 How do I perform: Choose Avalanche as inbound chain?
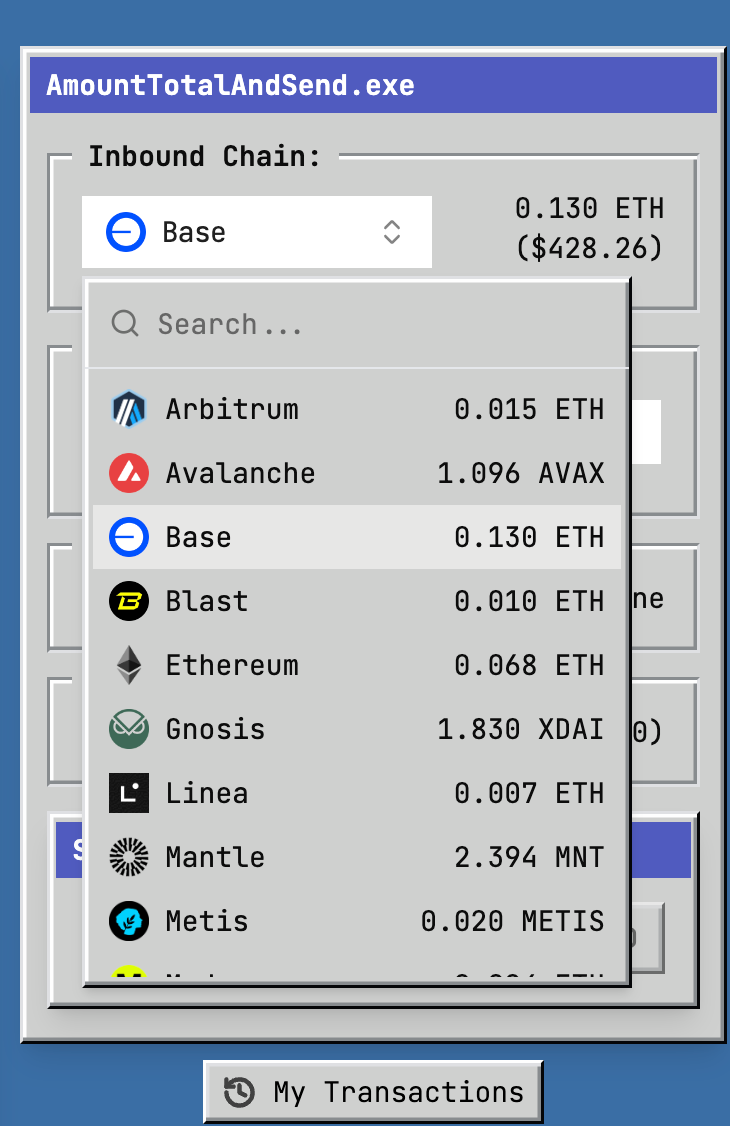point(357,473)
